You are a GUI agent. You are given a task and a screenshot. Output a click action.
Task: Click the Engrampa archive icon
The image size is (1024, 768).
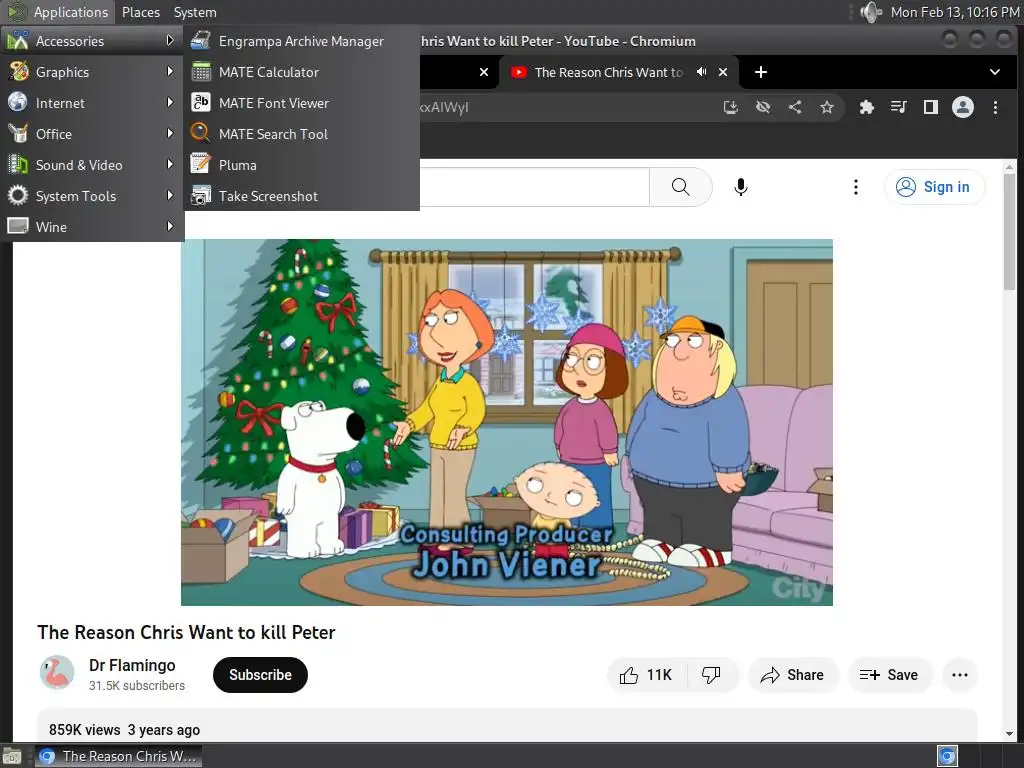(200, 40)
